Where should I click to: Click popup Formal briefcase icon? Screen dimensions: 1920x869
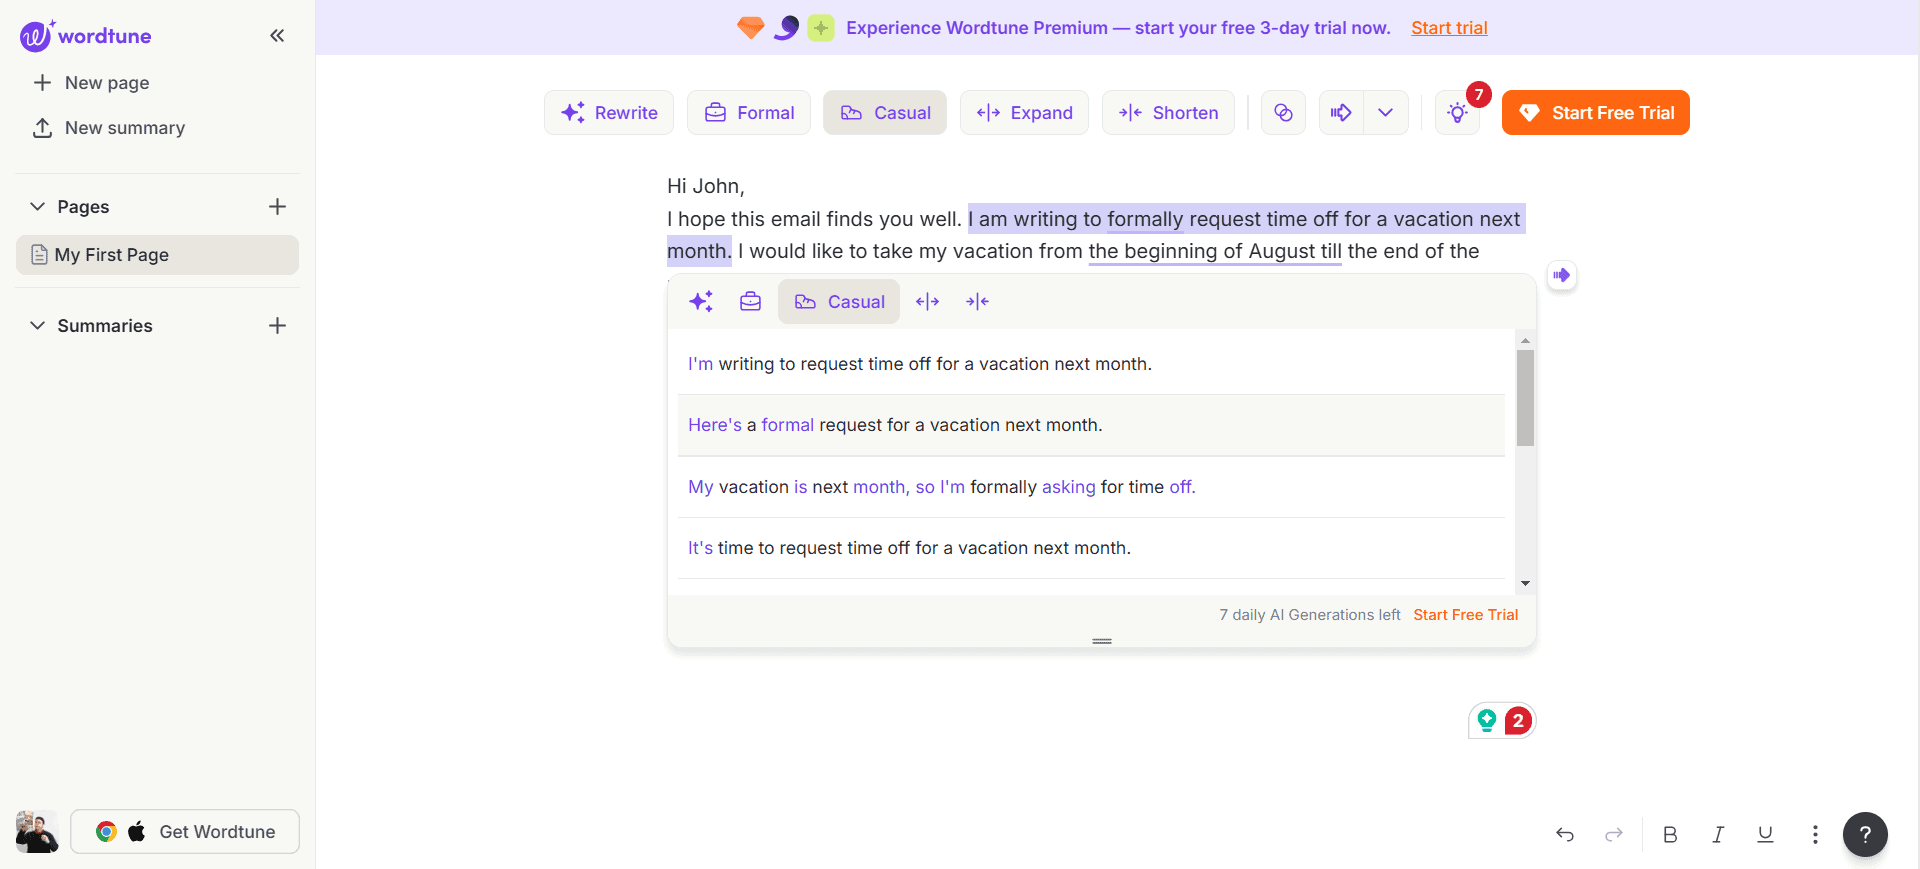pos(750,301)
